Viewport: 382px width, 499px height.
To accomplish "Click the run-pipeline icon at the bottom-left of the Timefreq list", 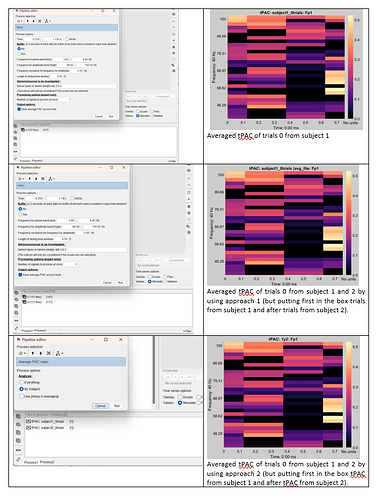I will click(18, 459).
